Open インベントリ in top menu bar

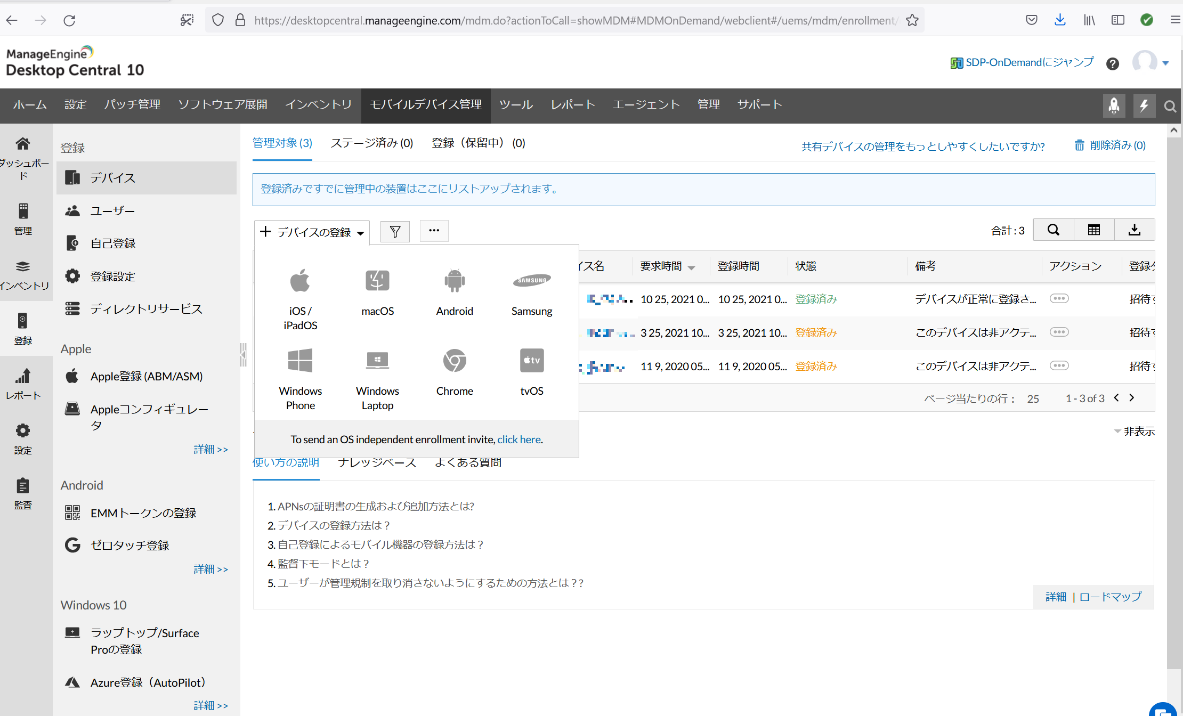click(318, 105)
